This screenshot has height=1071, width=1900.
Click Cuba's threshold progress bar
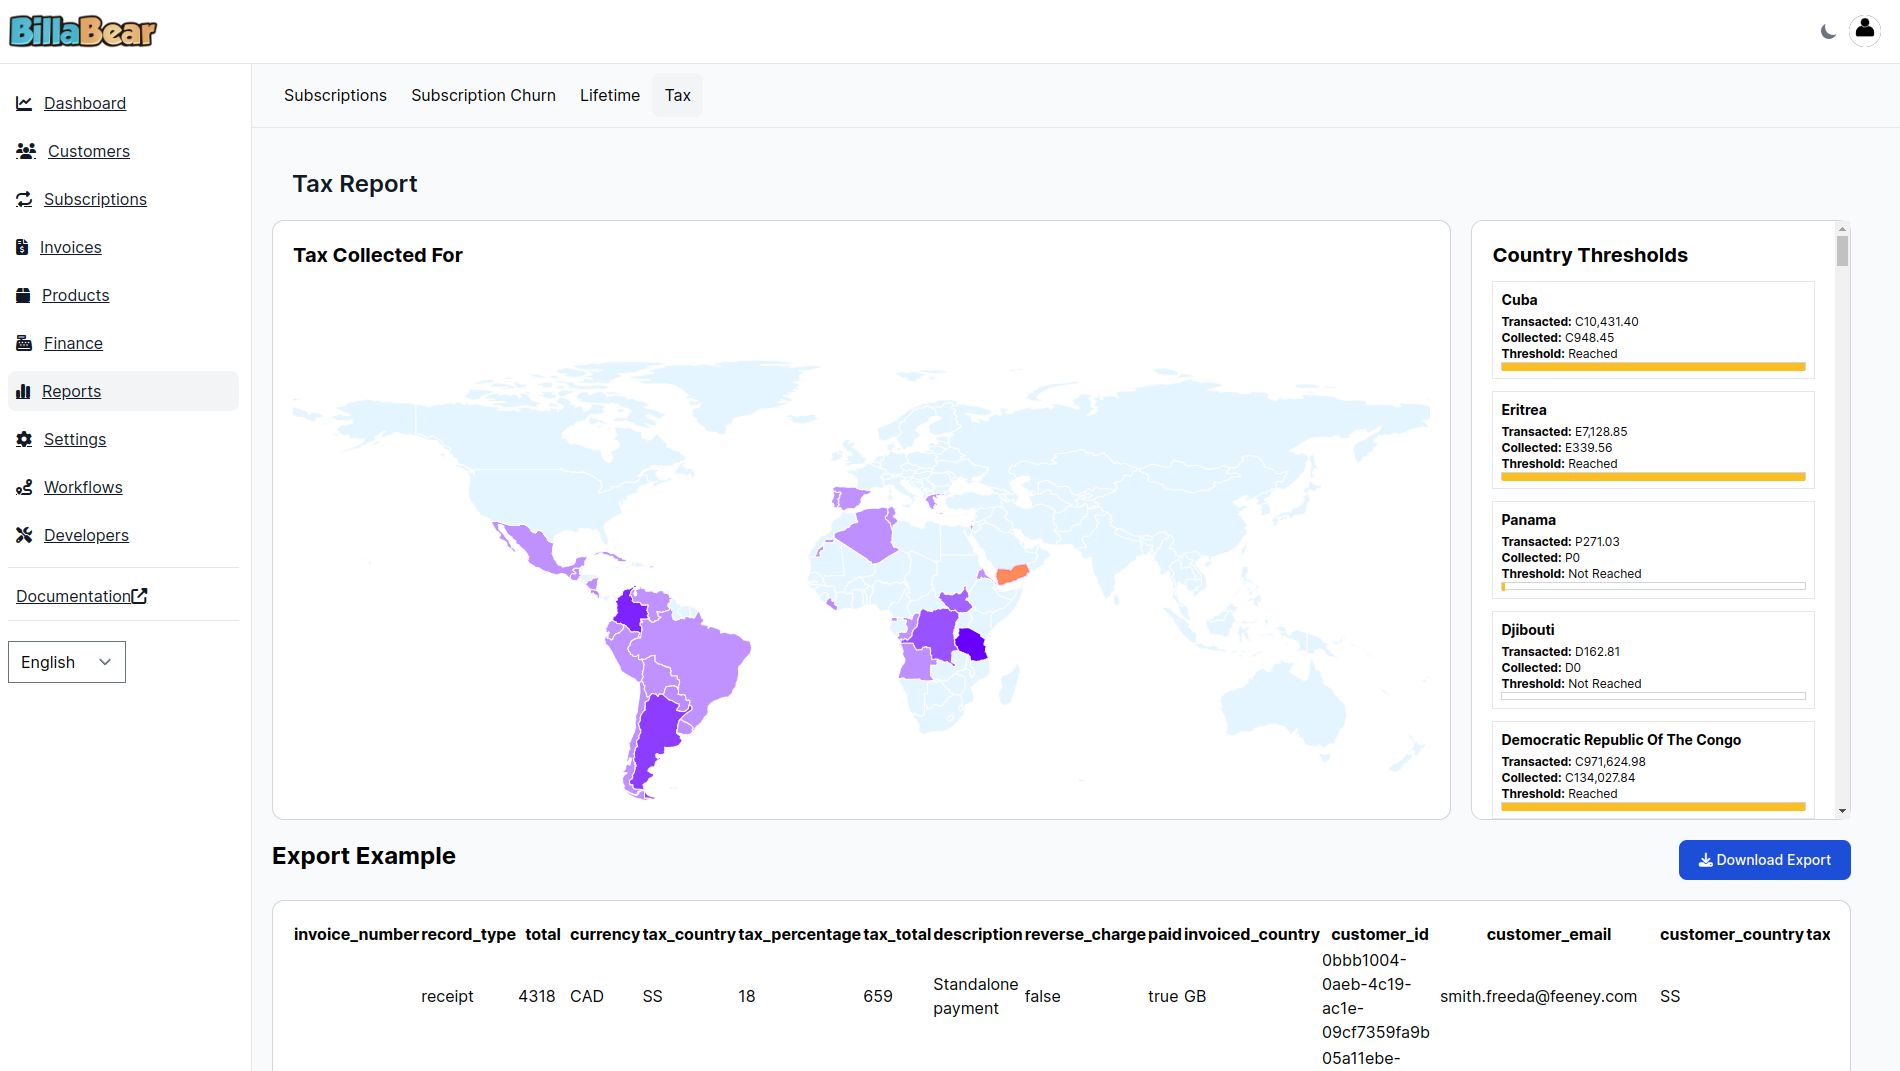coord(1652,367)
